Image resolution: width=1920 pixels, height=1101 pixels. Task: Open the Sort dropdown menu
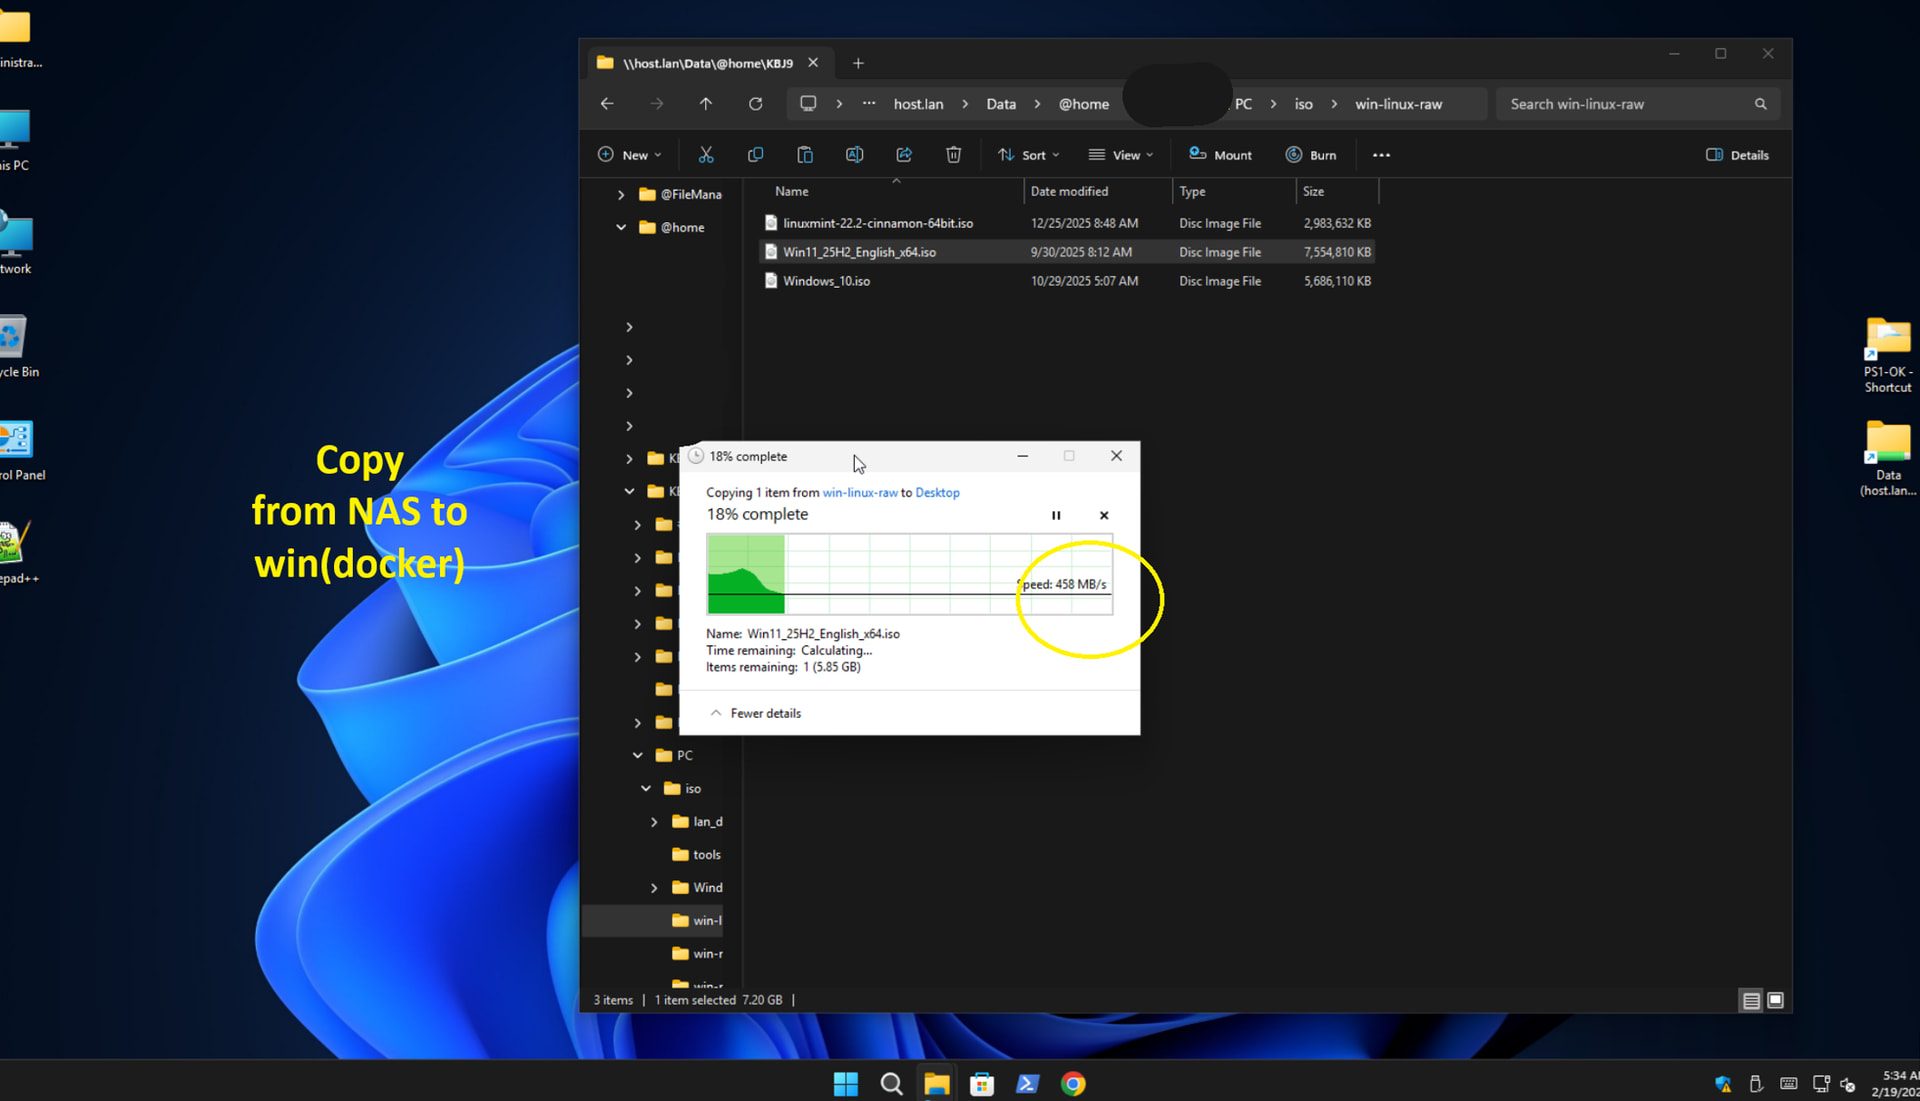(1028, 155)
